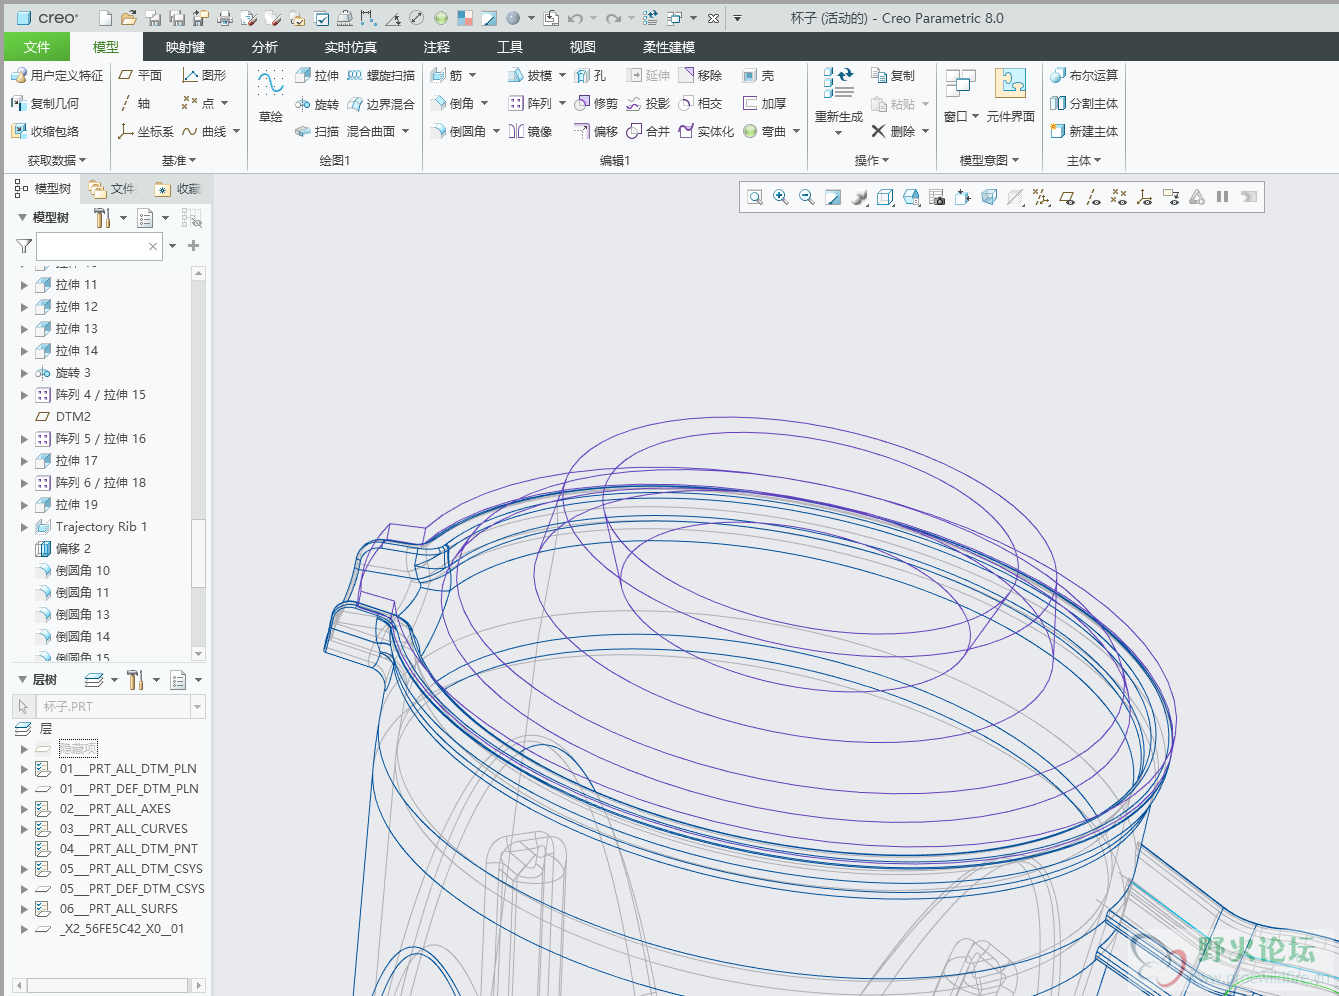The image size is (1339, 996).
Task: Click 删除 button in operations group
Action: pos(893,131)
